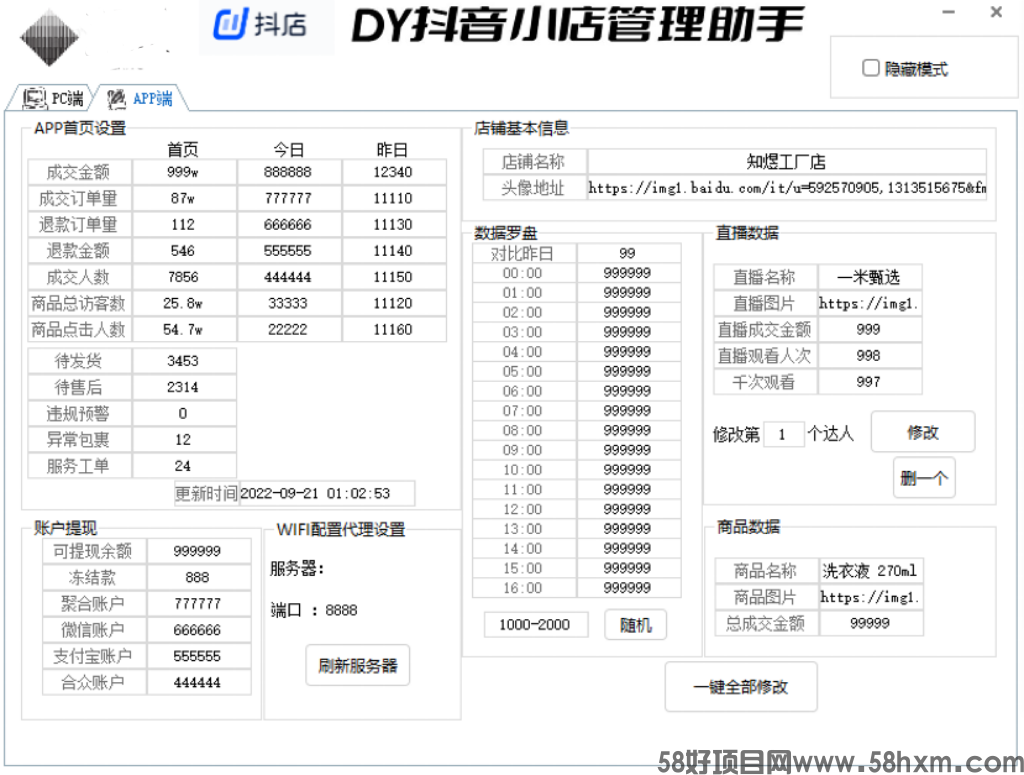Screen dimensions: 1024x775
Task: Edit 直播名称 field 一米甄选
Action: tap(870, 277)
